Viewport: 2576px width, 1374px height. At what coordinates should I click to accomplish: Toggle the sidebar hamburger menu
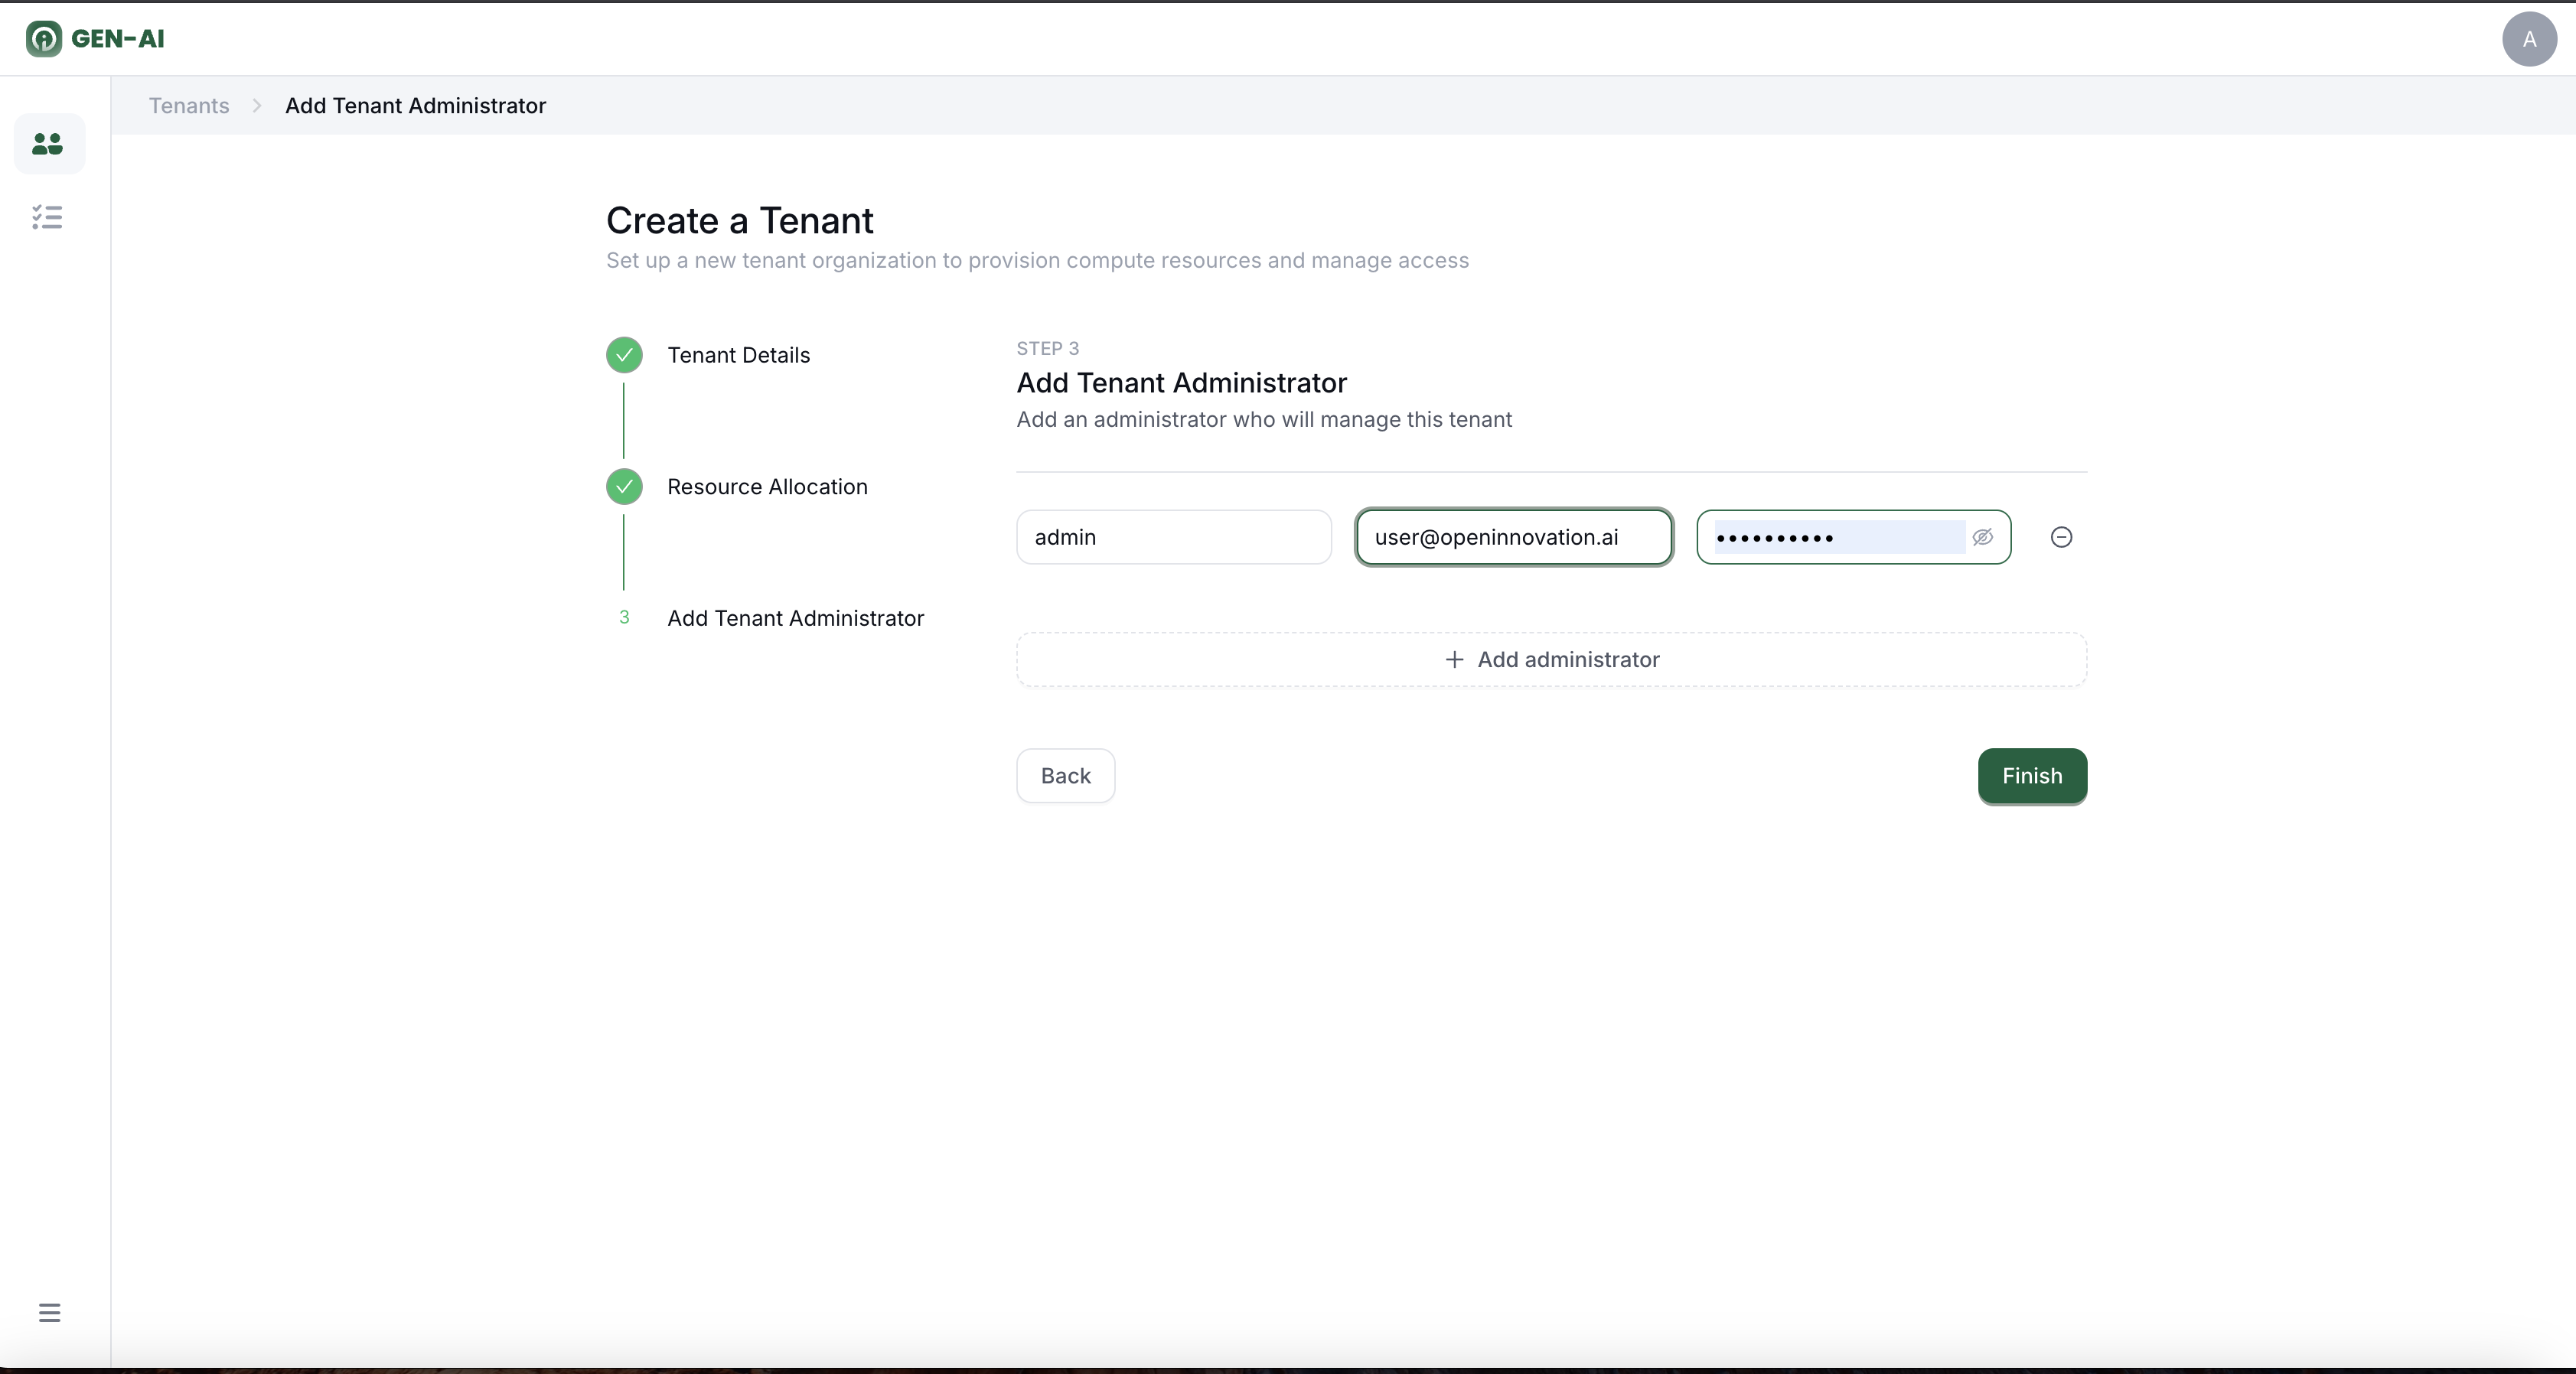click(x=49, y=1312)
